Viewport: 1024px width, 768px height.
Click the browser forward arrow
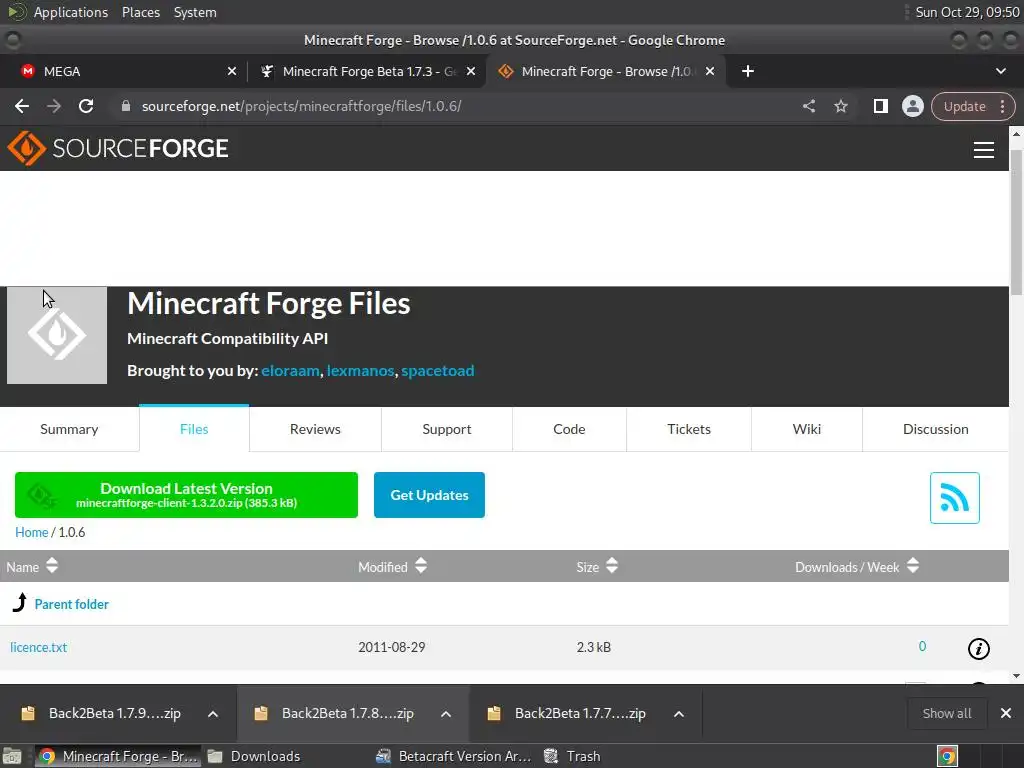(54, 106)
